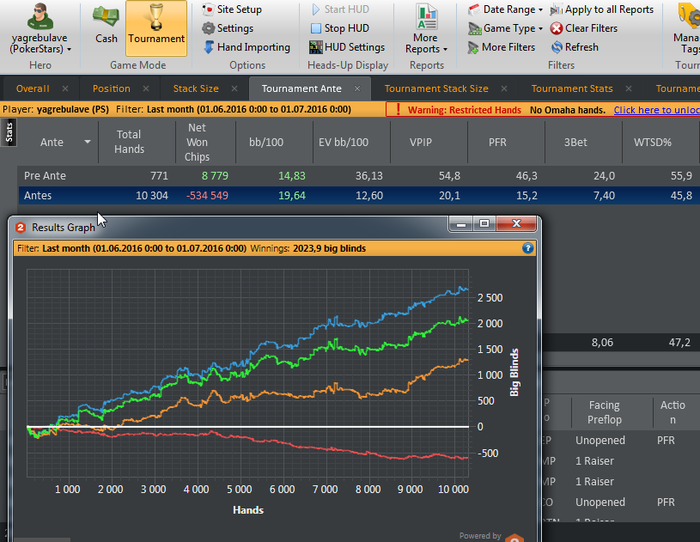
Task: Select the EP Unopened row
Action: [621, 440]
